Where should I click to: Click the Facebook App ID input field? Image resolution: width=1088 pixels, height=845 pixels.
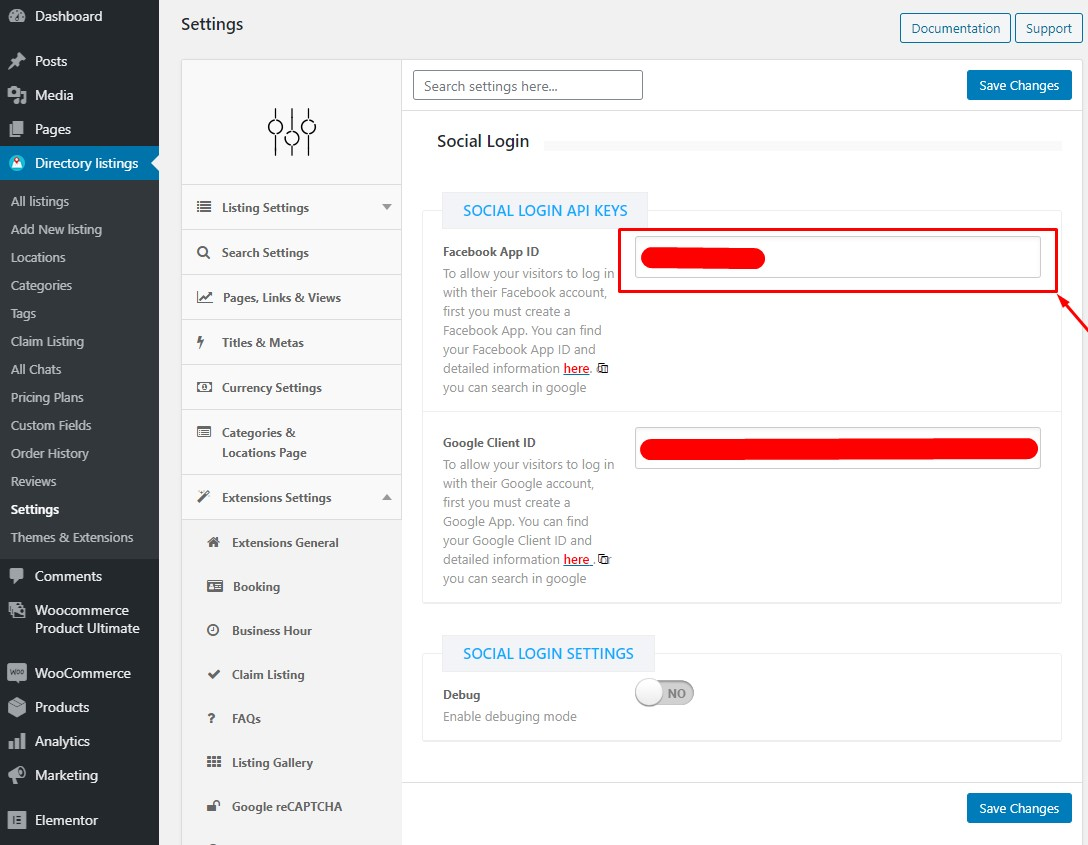(x=838, y=257)
